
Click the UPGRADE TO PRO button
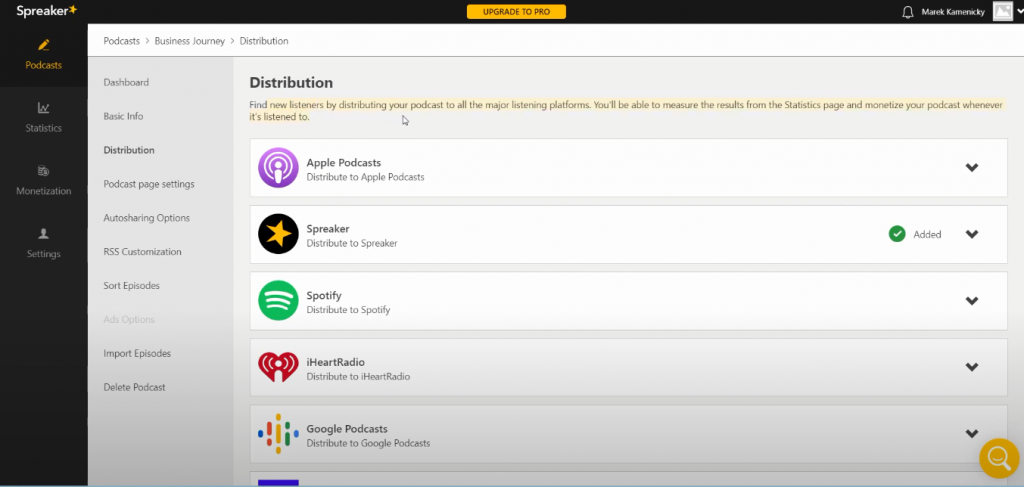pyautogui.click(x=516, y=12)
